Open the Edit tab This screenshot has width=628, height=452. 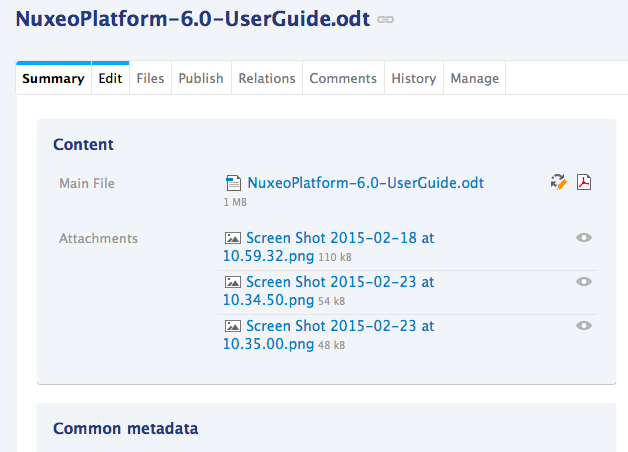pos(110,78)
